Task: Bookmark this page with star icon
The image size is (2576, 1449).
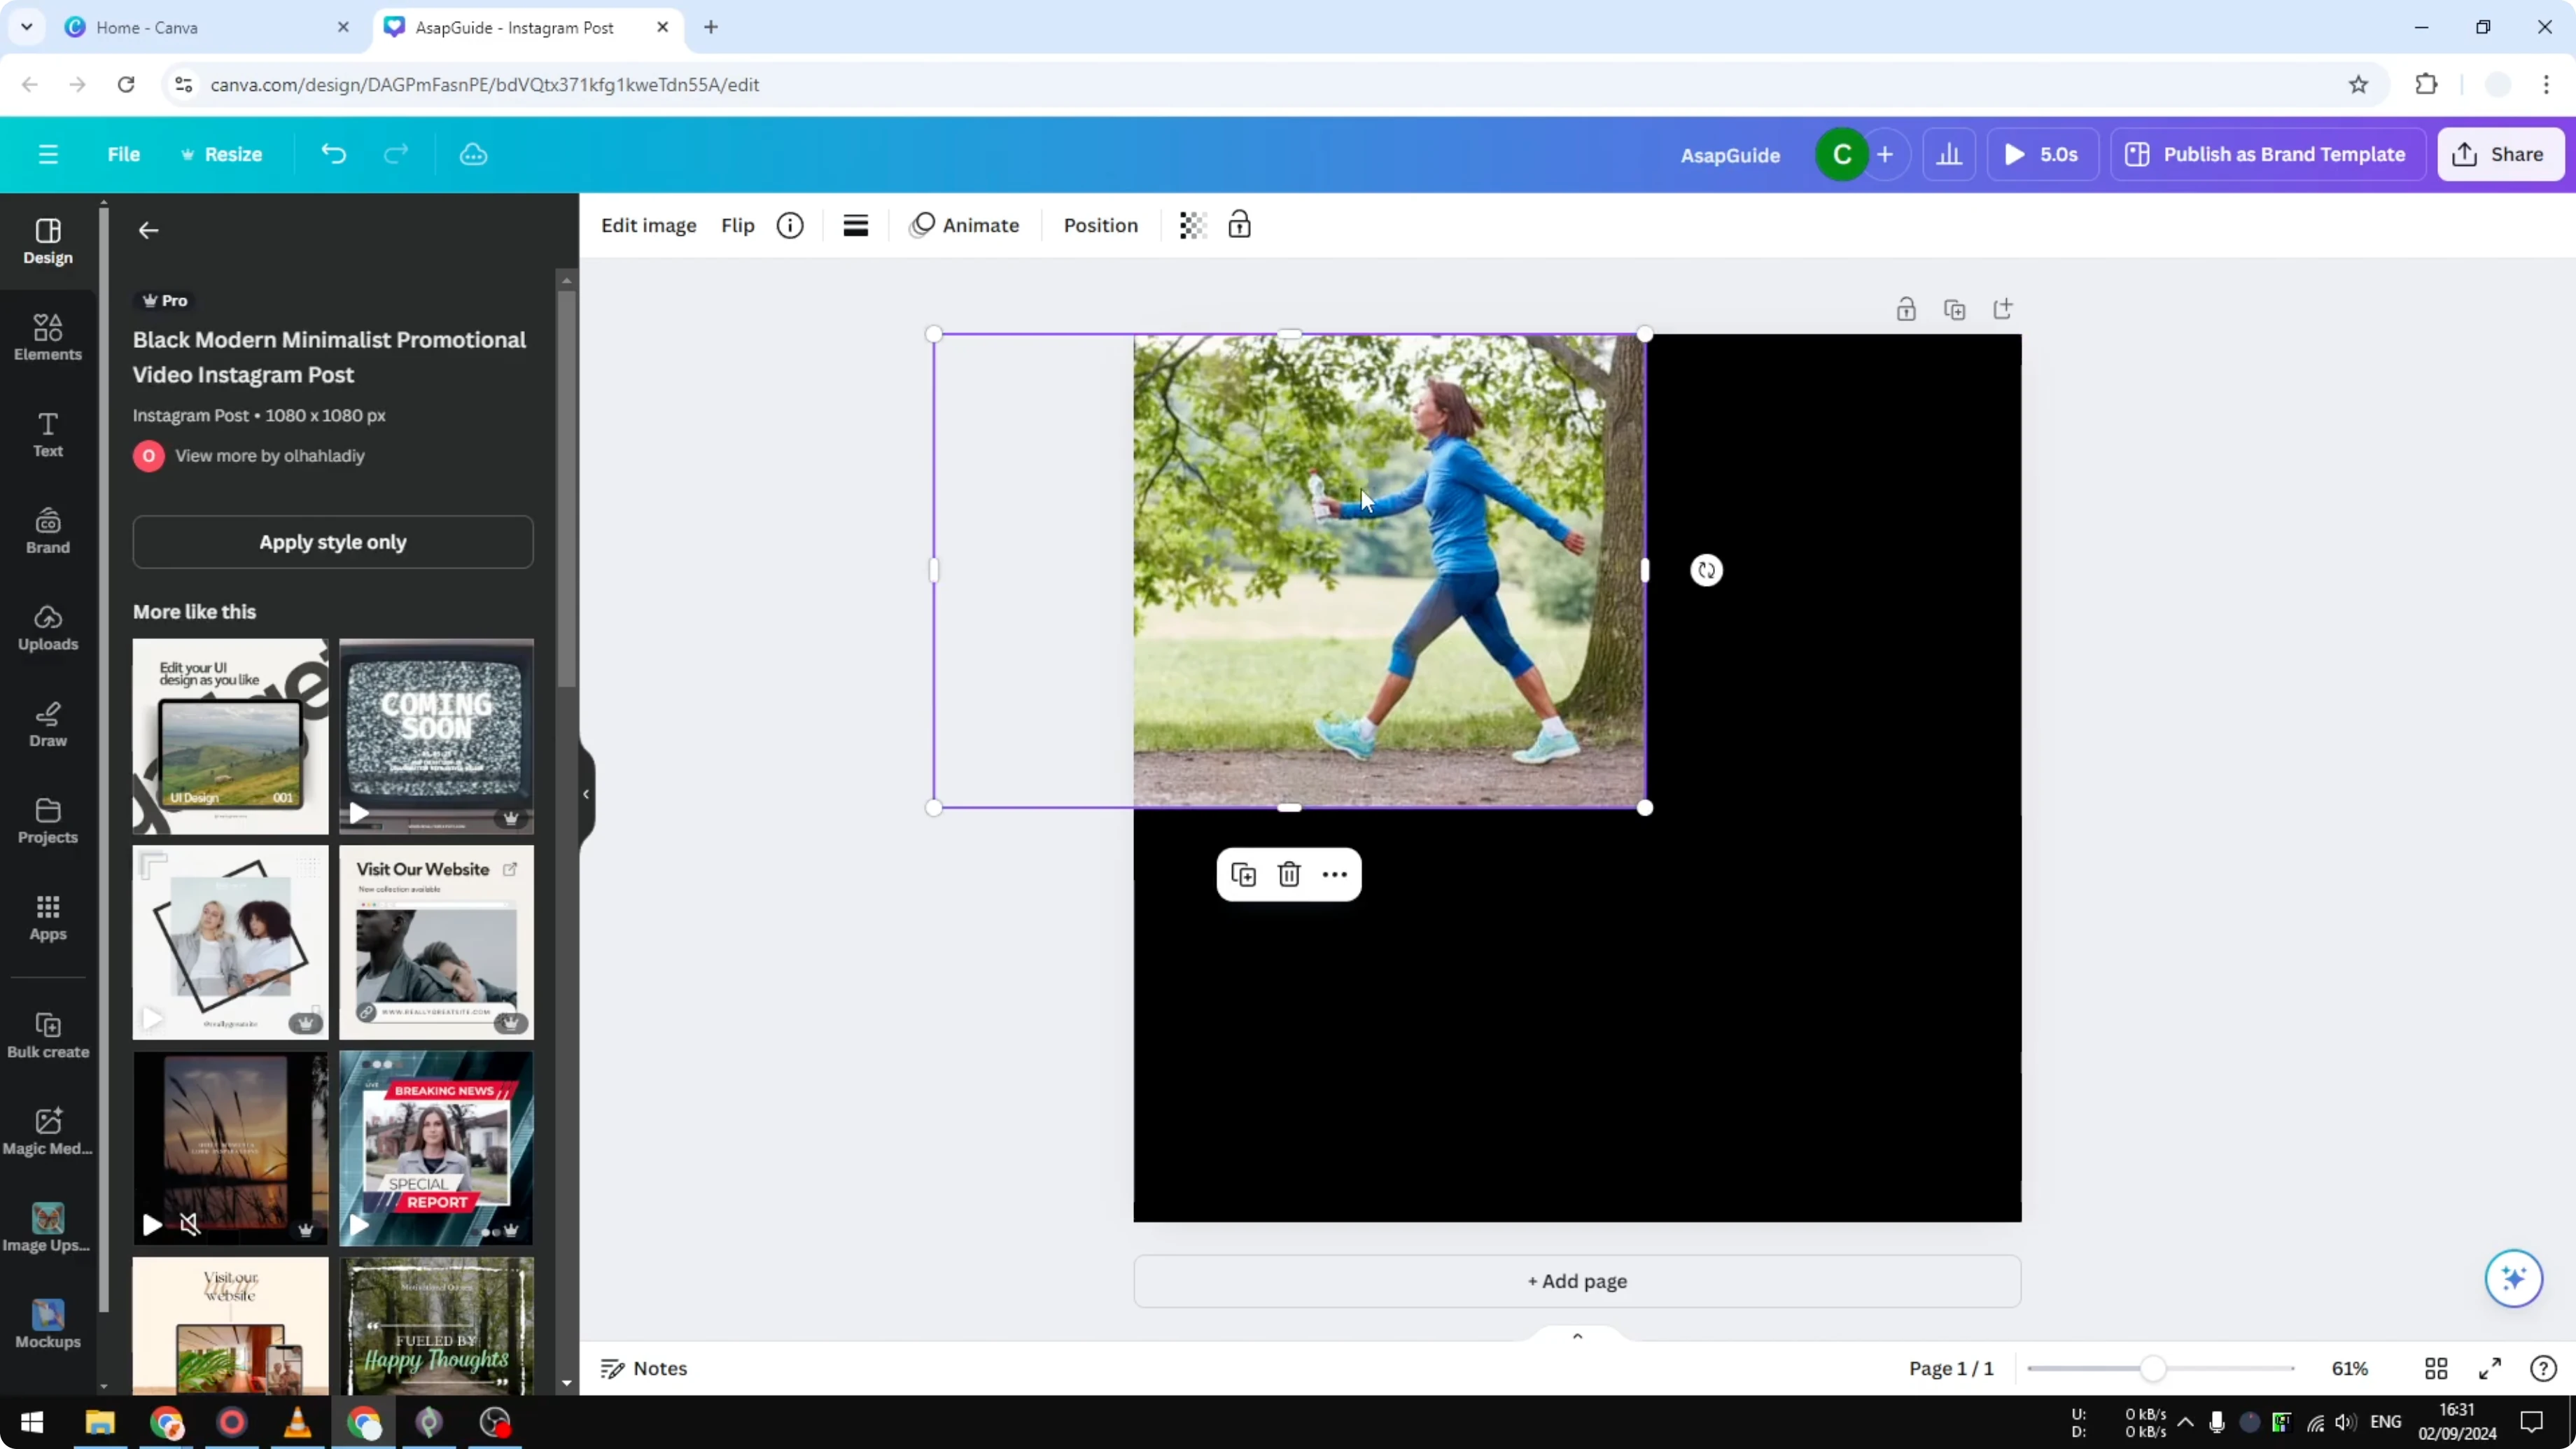Action: (x=2358, y=85)
